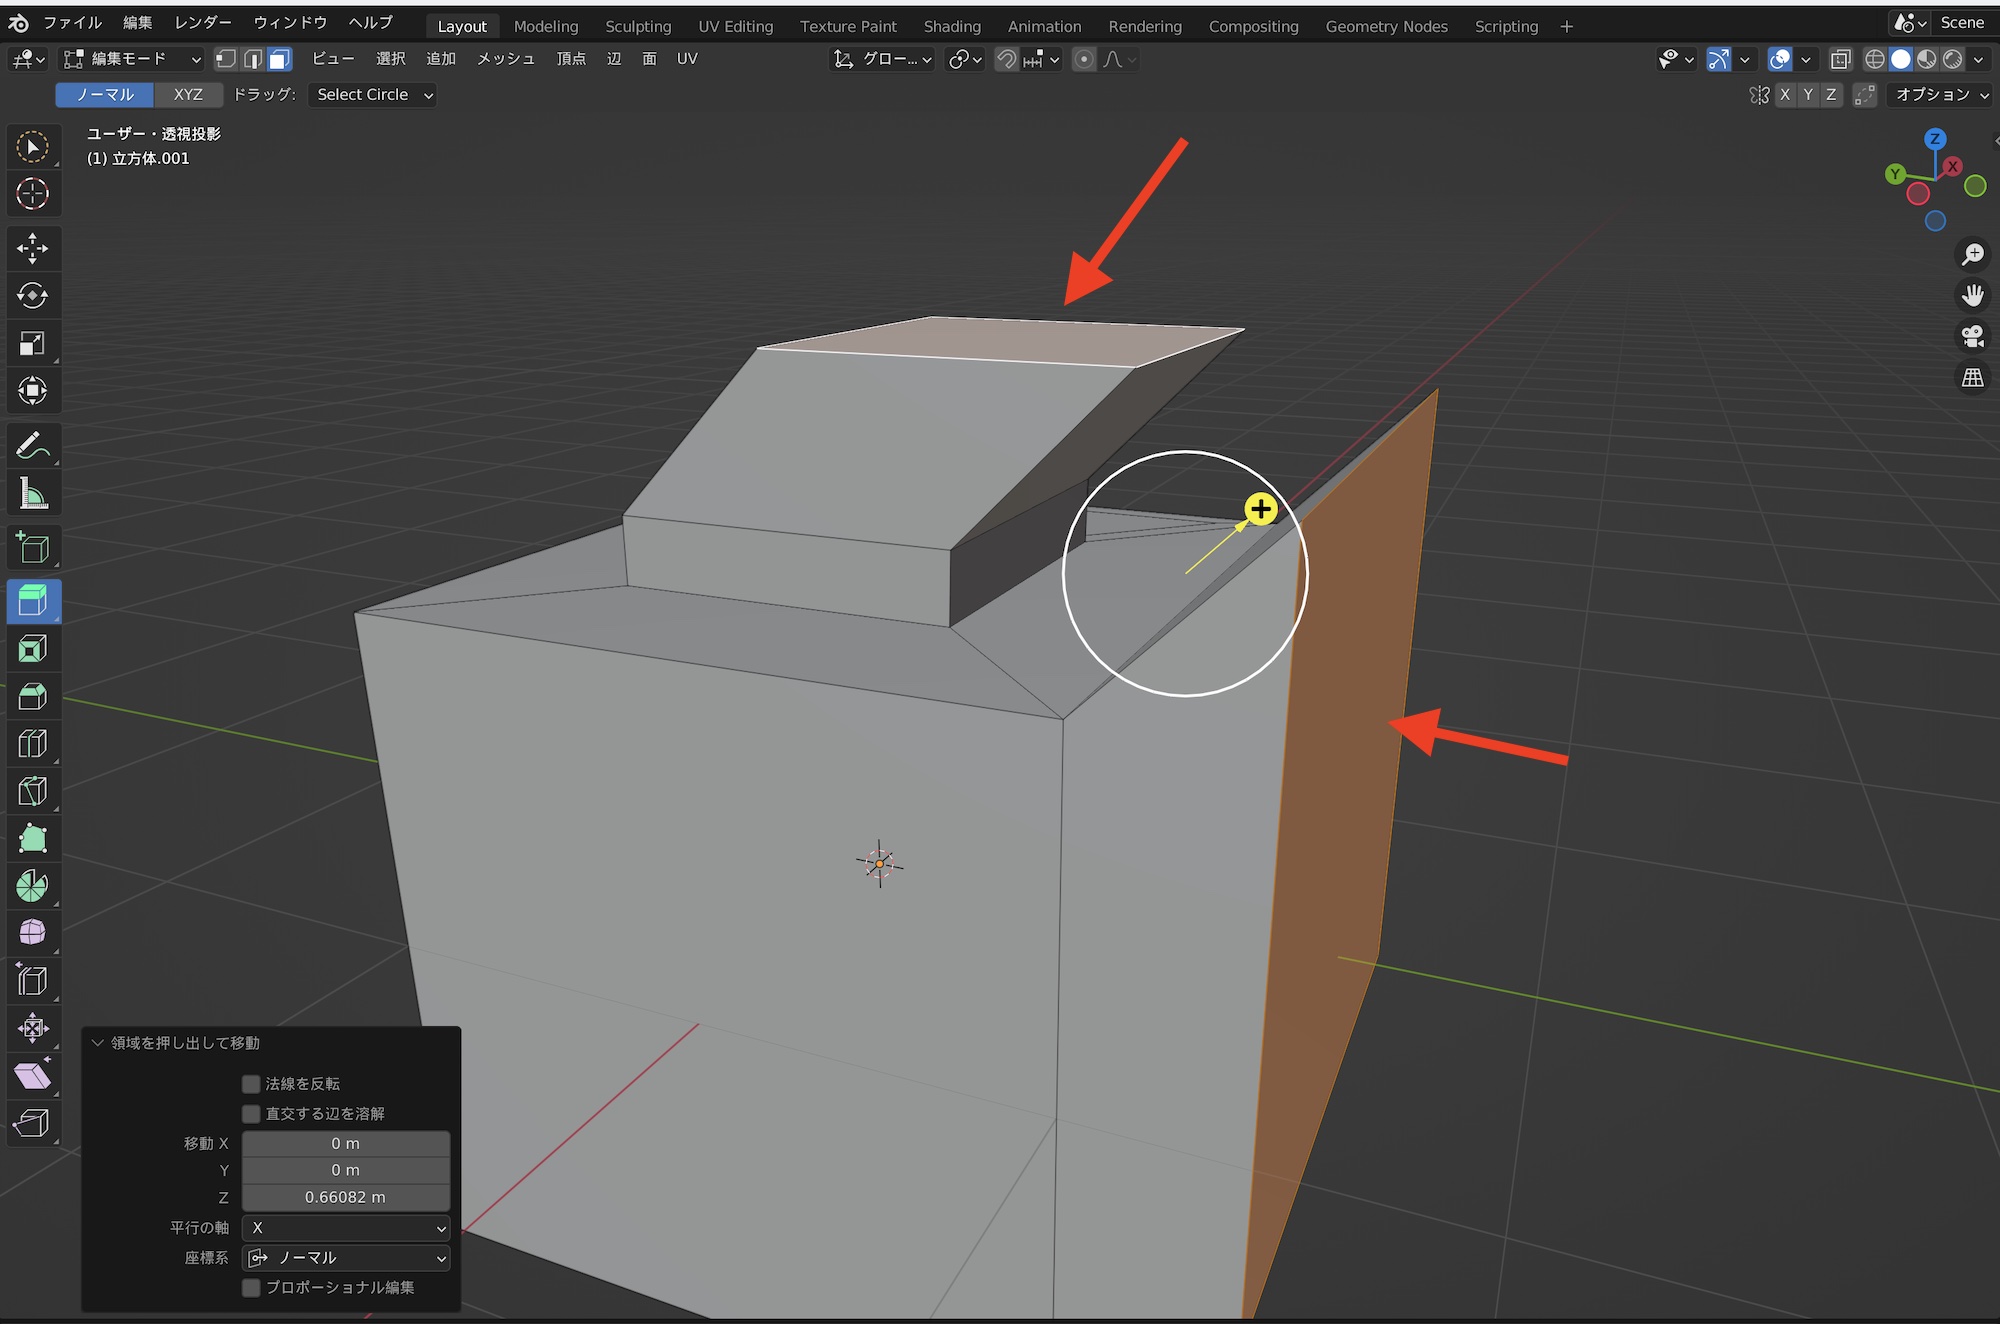
Task: Choose the Bevel tool
Action: coord(32,697)
